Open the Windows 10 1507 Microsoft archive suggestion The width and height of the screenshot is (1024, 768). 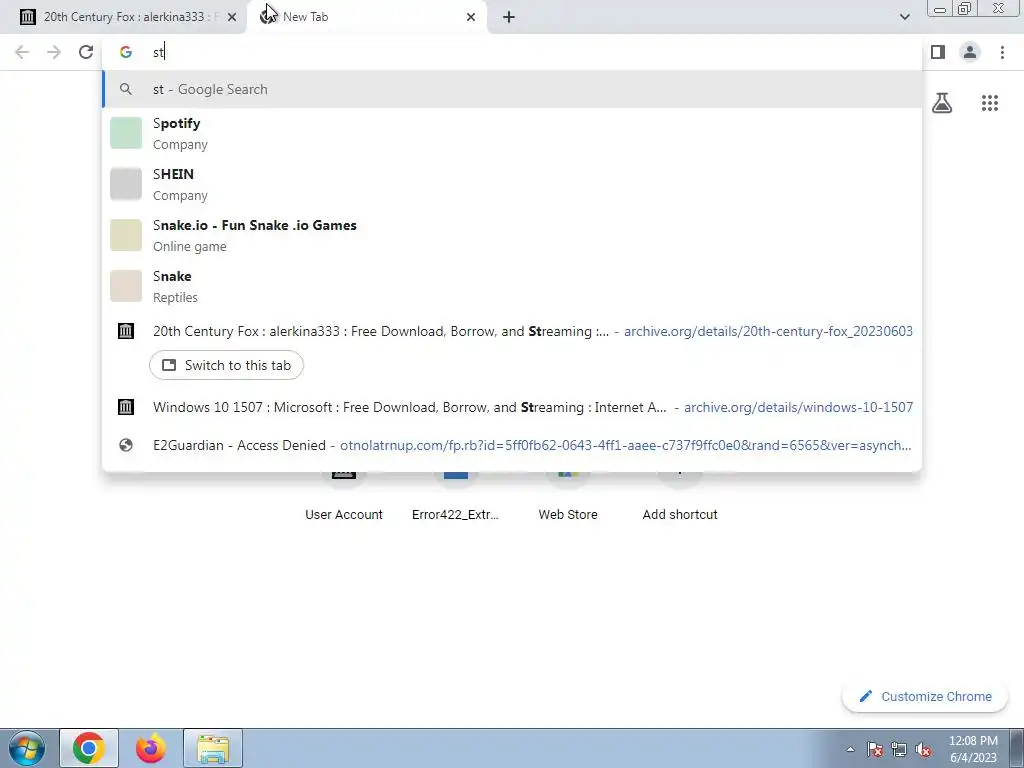tap(512, 407)
